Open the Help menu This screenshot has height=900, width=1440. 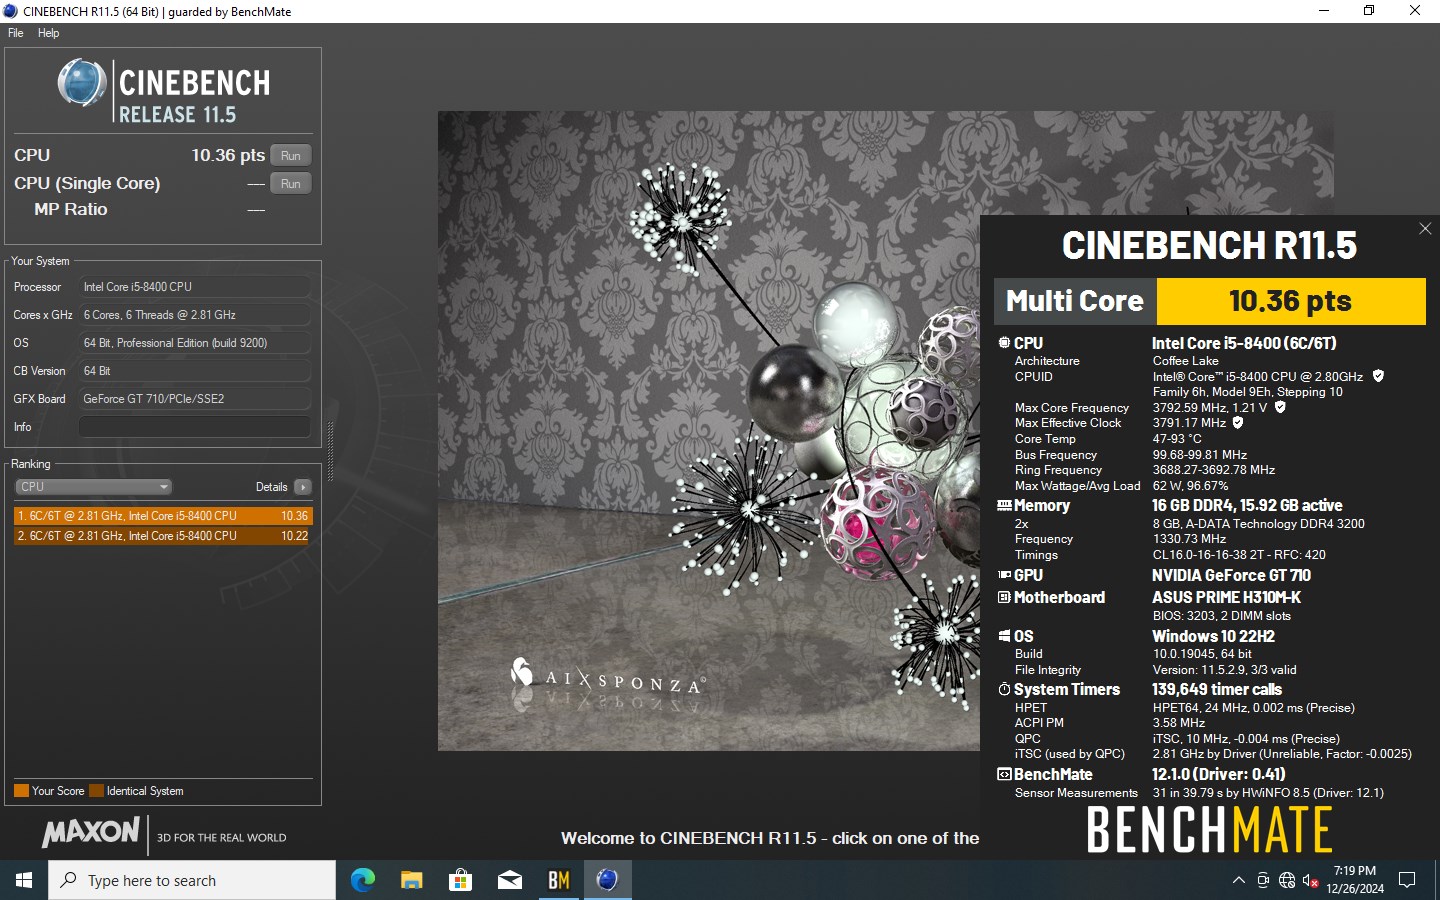pos(48,33)
